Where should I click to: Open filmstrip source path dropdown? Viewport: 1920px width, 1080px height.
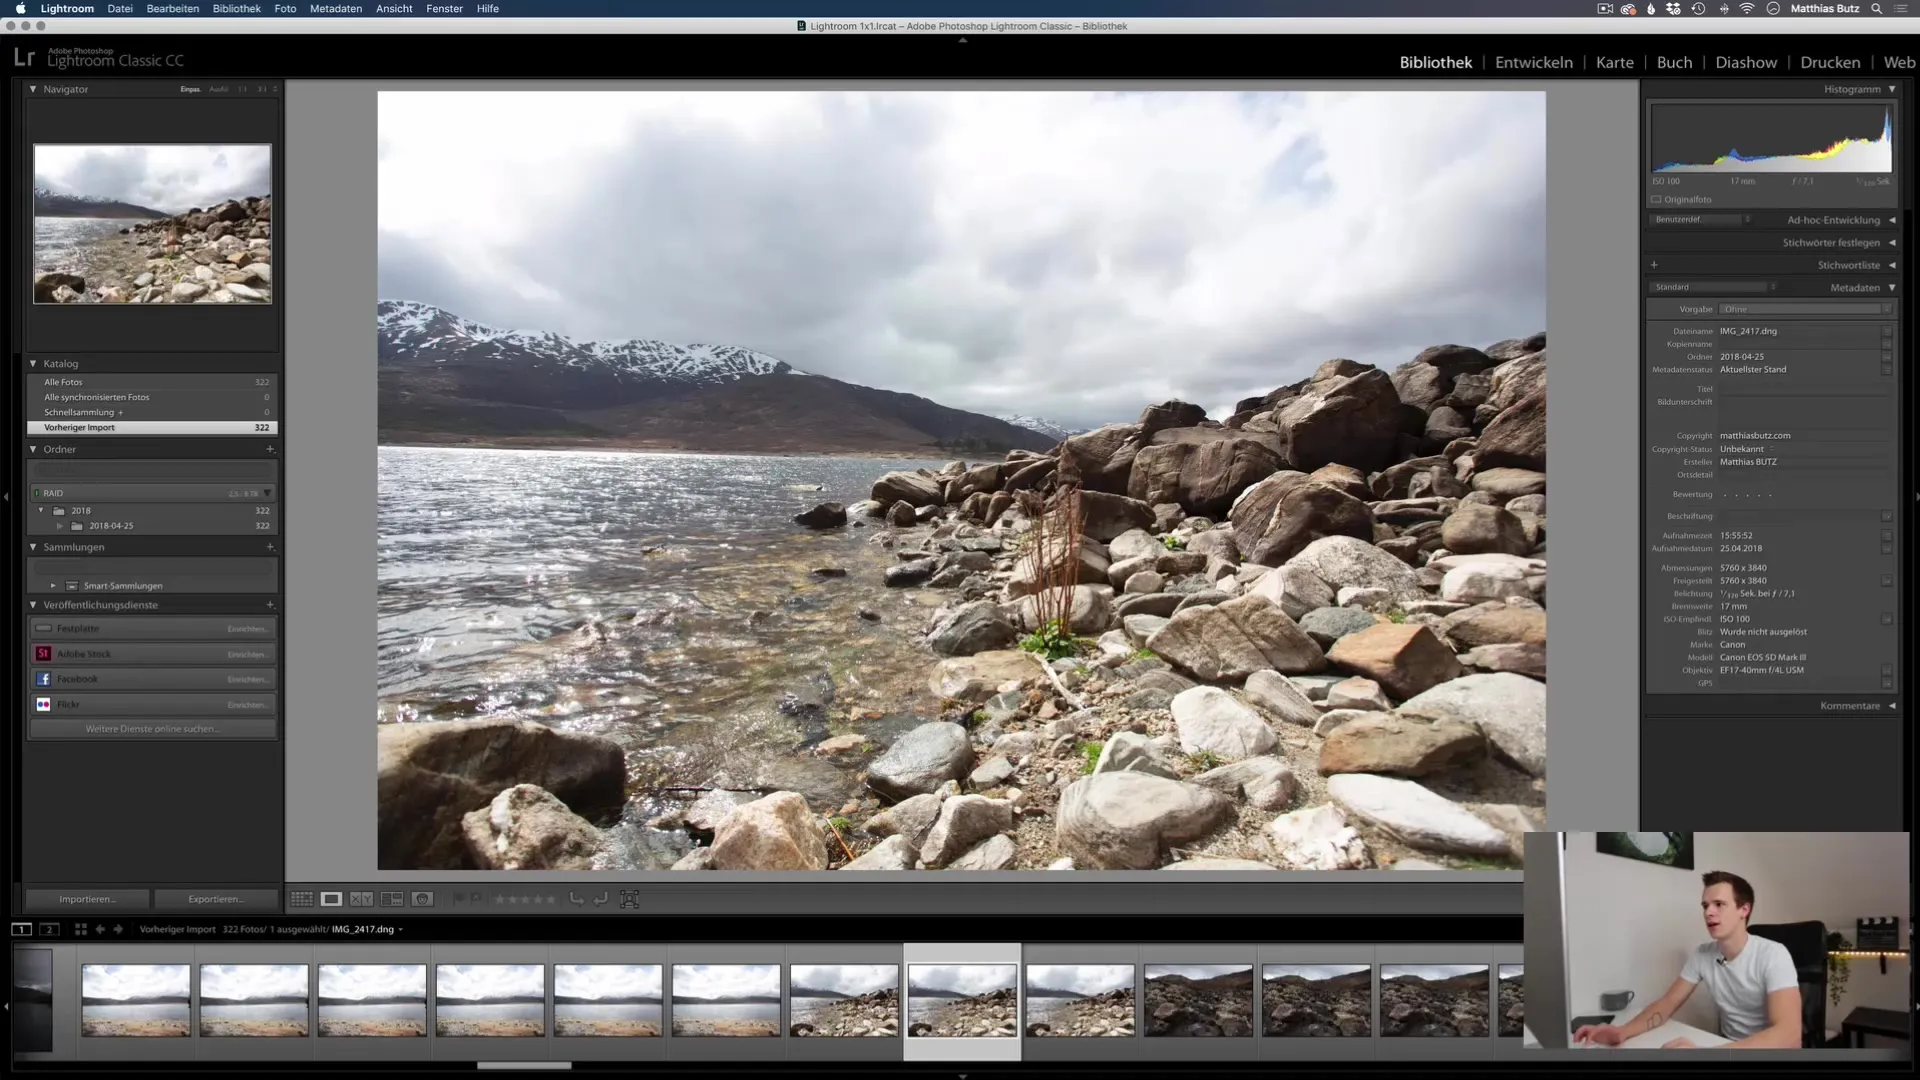[401, 929]
